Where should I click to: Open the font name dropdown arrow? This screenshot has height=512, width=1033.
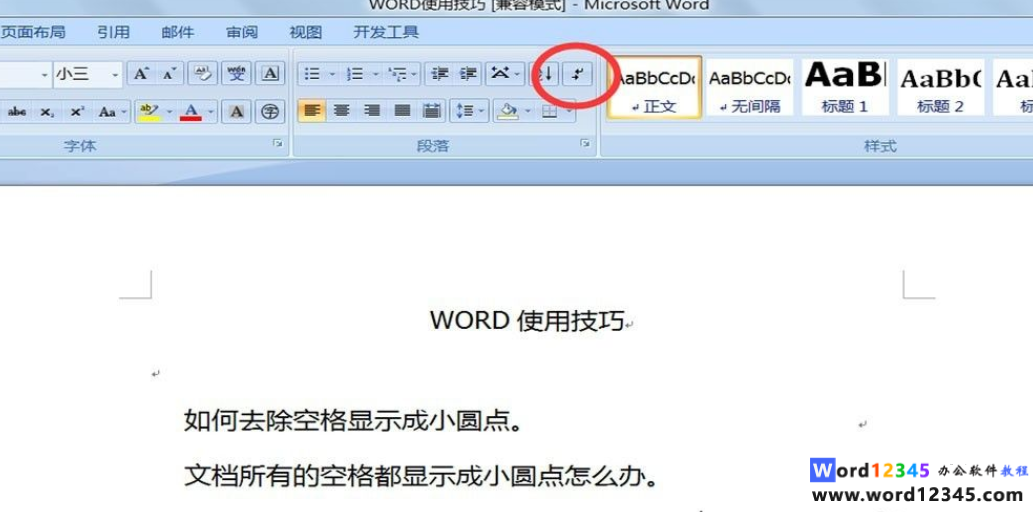45,74
